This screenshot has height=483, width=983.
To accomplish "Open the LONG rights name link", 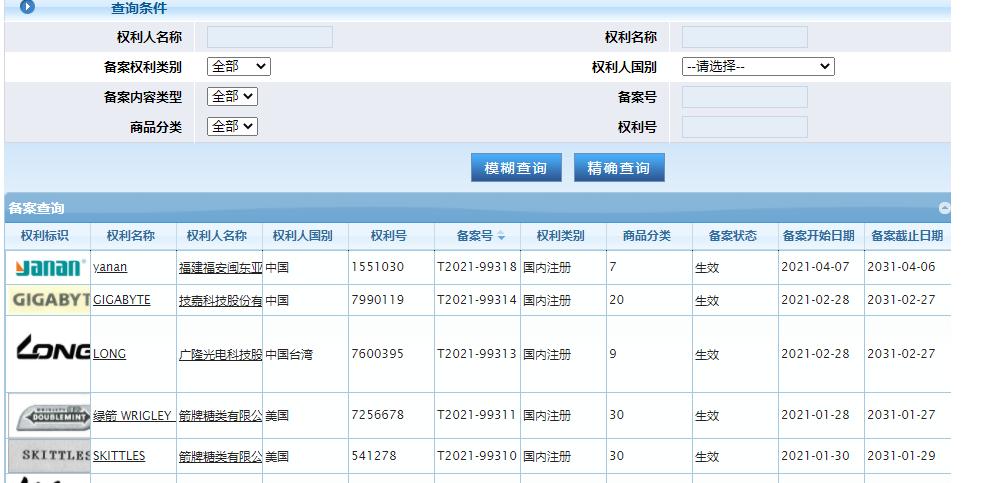I will point(110,354).
